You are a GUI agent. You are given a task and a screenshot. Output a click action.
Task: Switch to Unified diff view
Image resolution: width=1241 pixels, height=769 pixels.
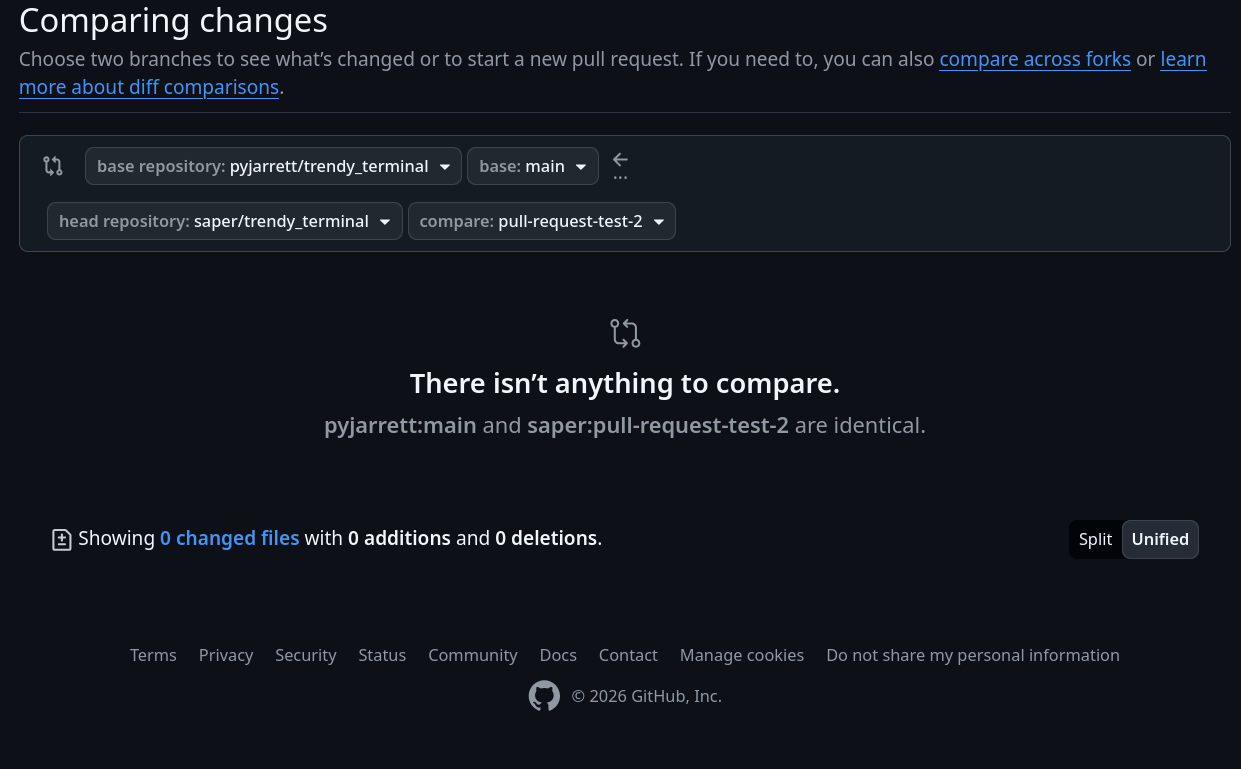coord(1159,539)
